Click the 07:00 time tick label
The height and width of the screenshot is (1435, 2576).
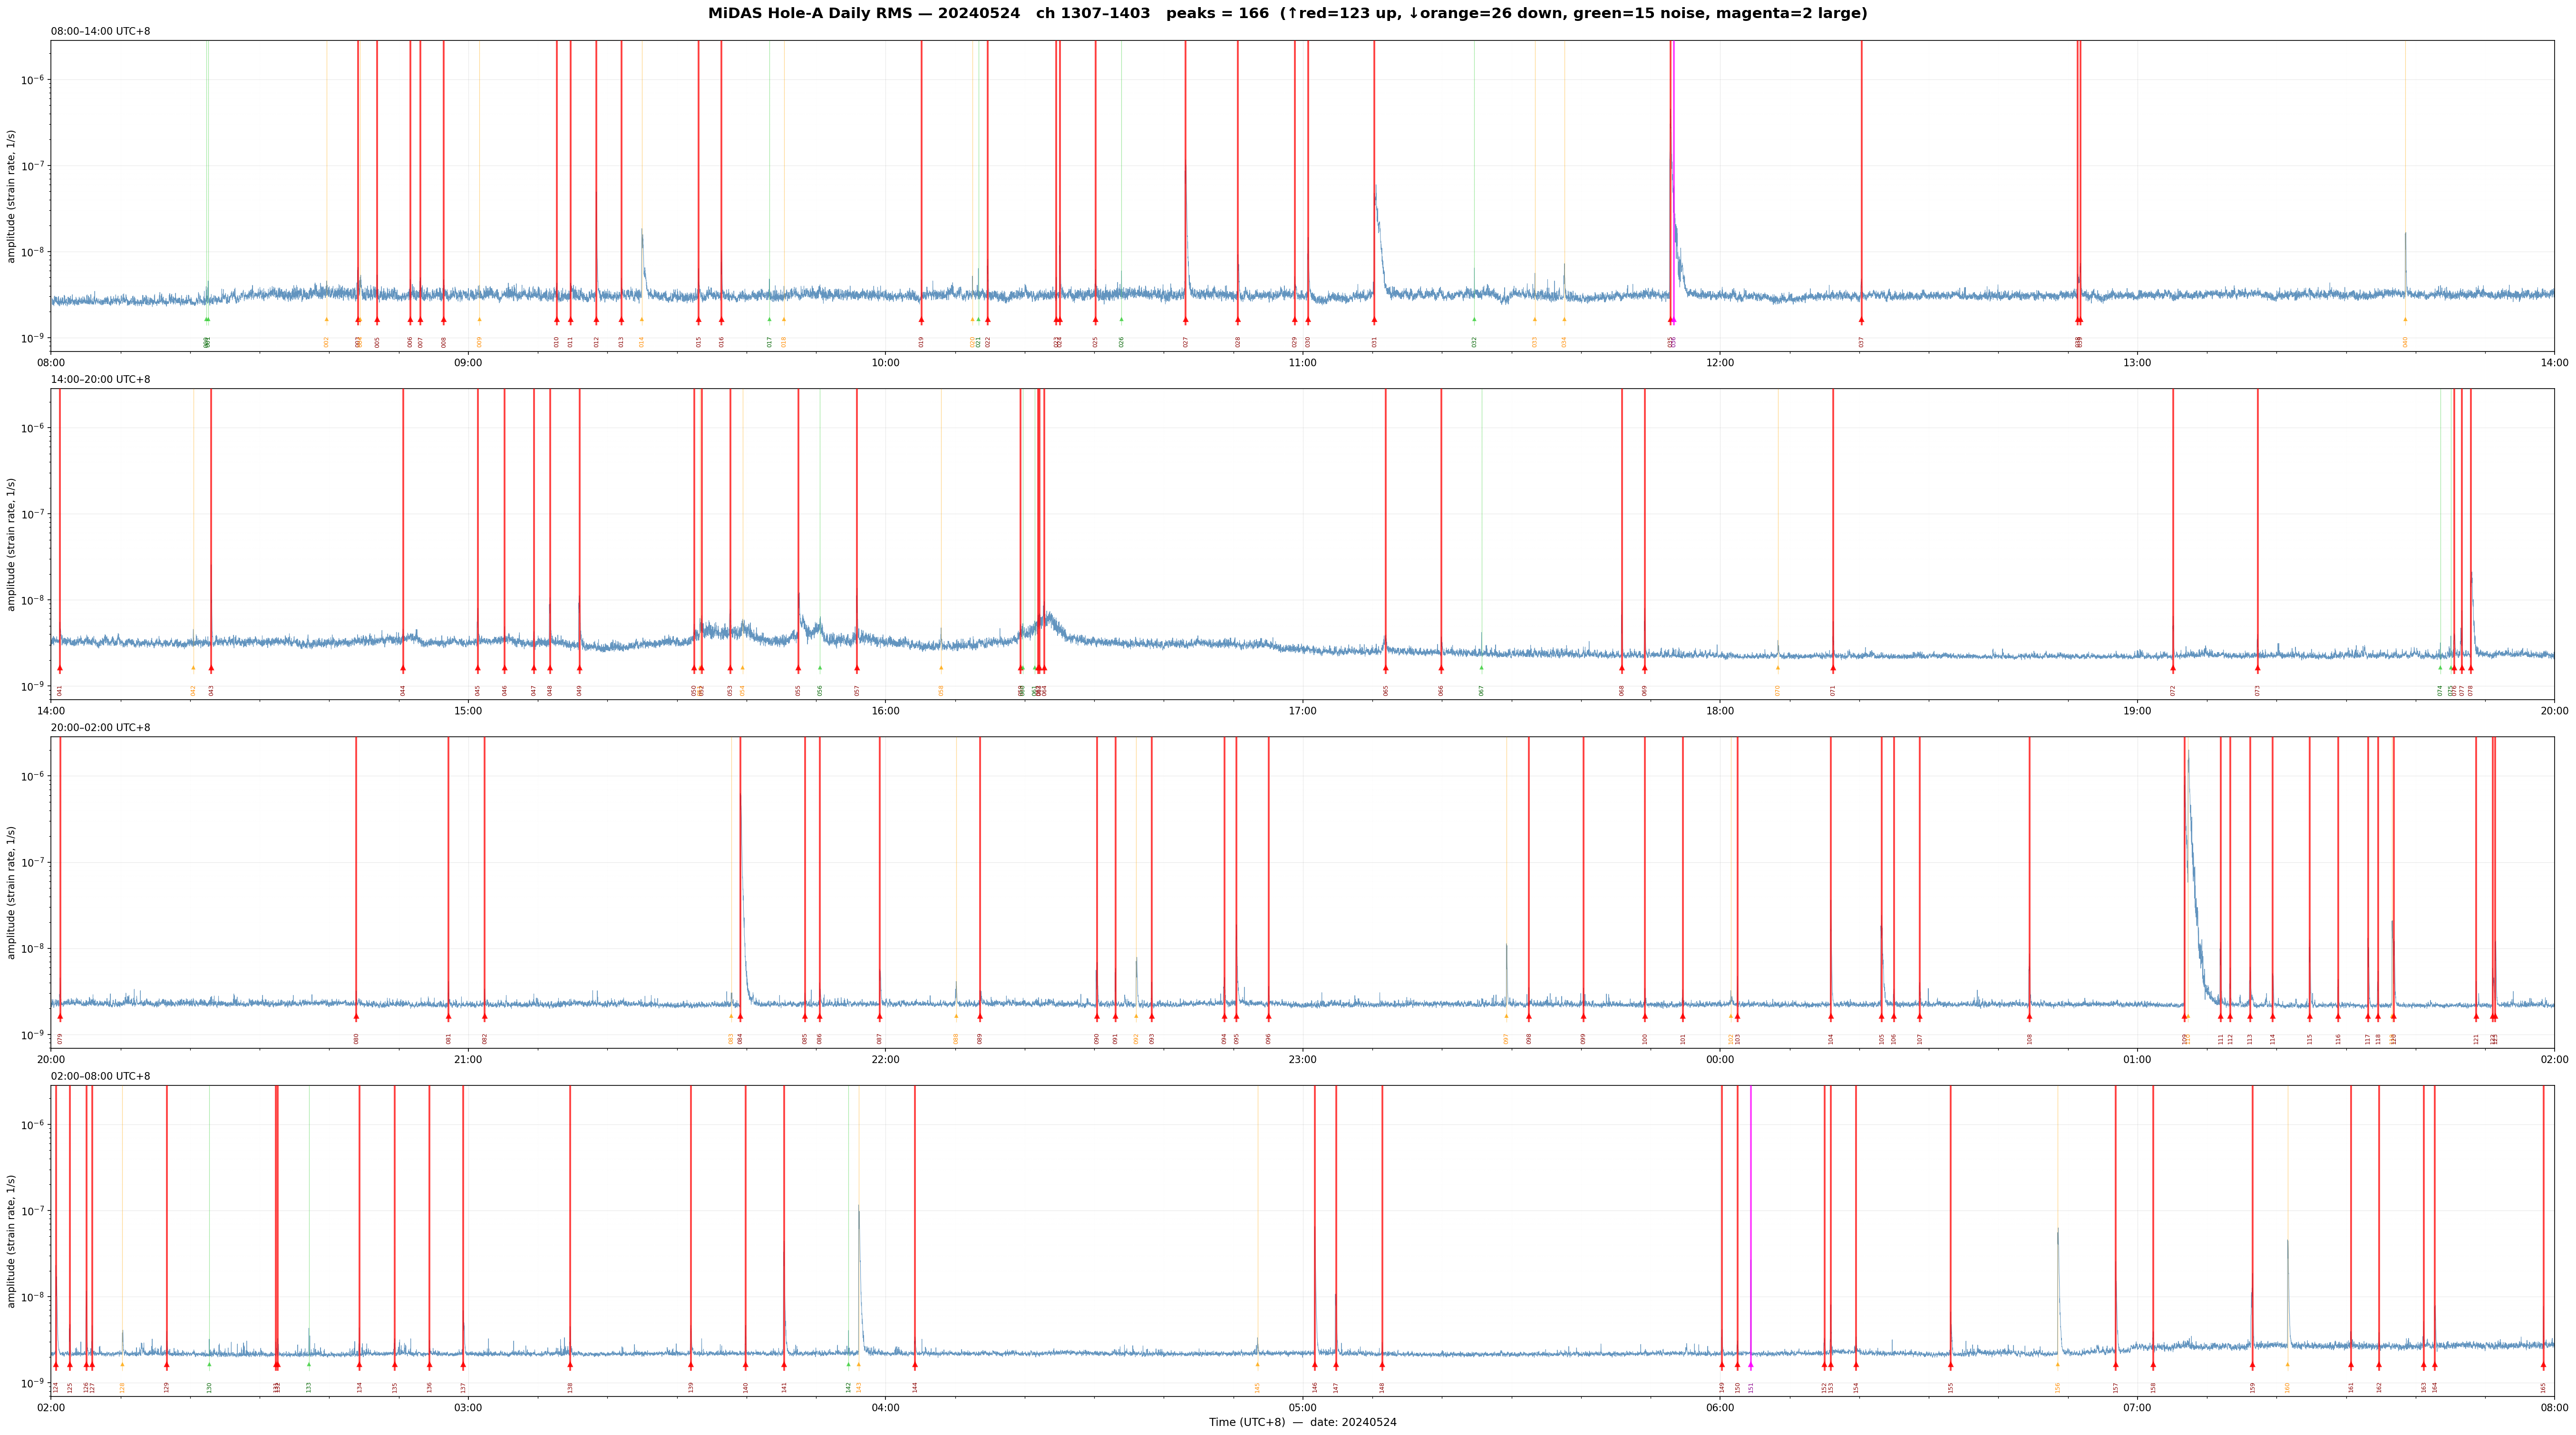click(2137, 1408)
